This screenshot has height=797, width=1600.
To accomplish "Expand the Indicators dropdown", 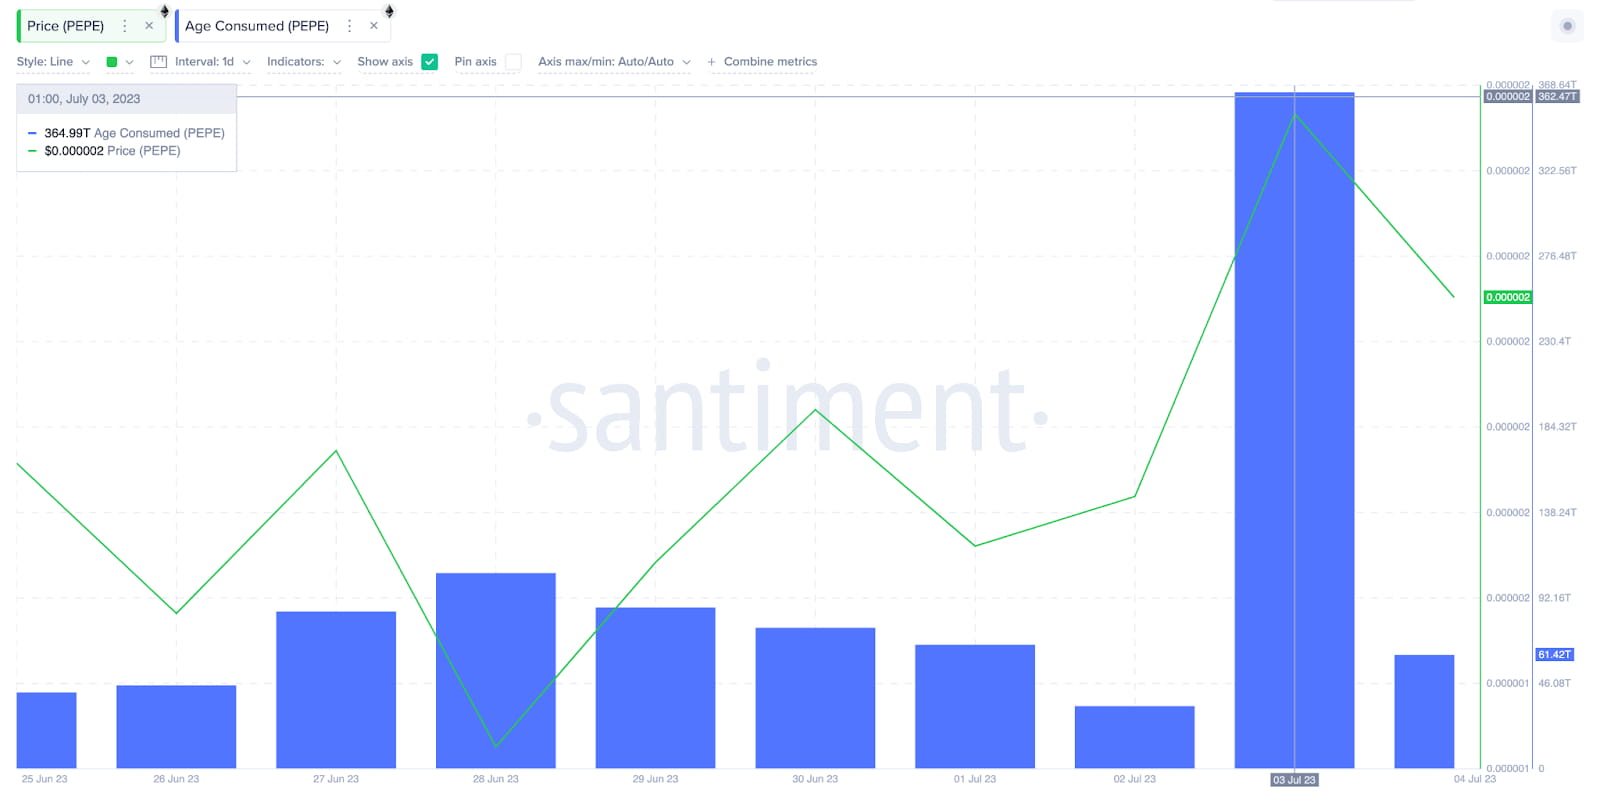I will click(304, 62).
